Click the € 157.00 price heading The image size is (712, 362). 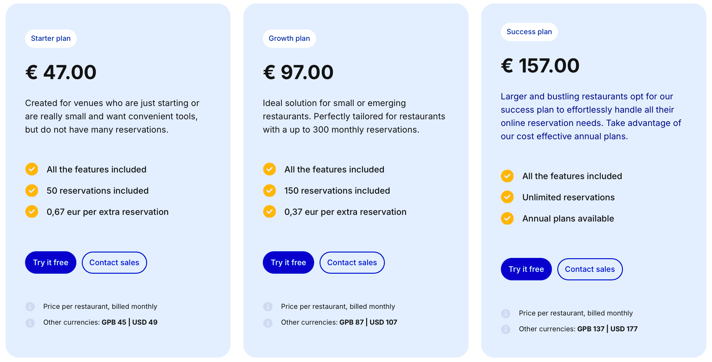pyautogui.click(x=540, y=66)
